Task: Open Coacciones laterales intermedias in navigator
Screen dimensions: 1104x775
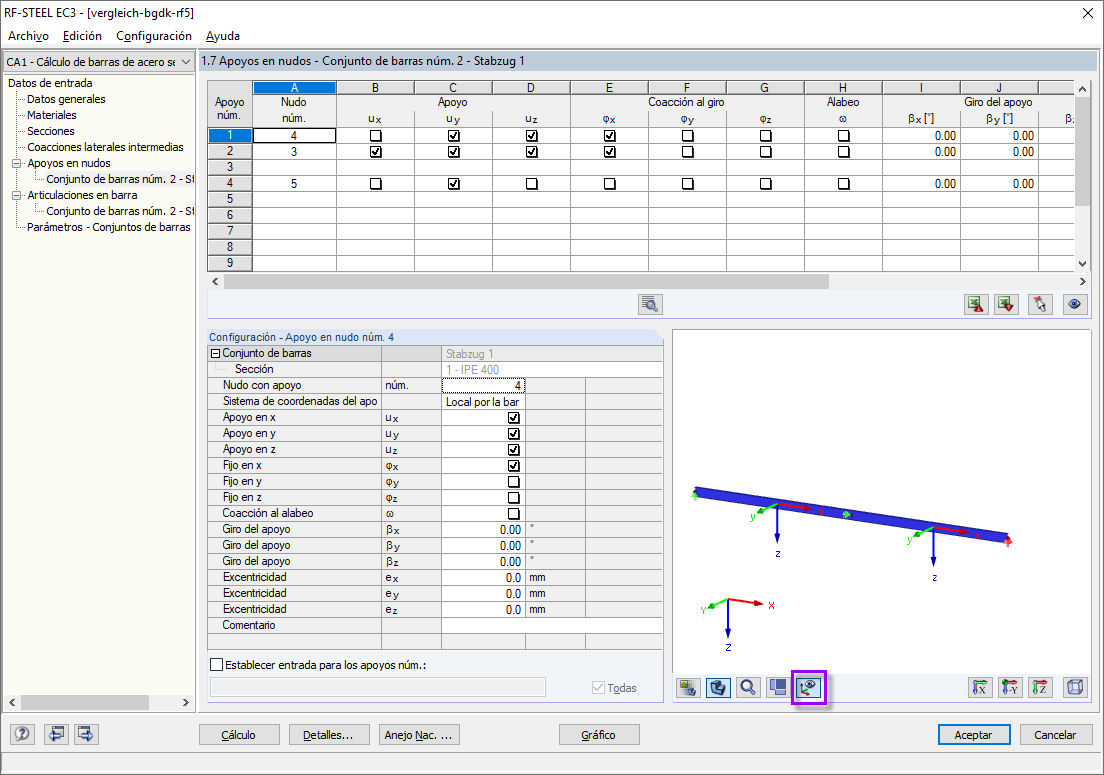Action: tap(105, 147)
